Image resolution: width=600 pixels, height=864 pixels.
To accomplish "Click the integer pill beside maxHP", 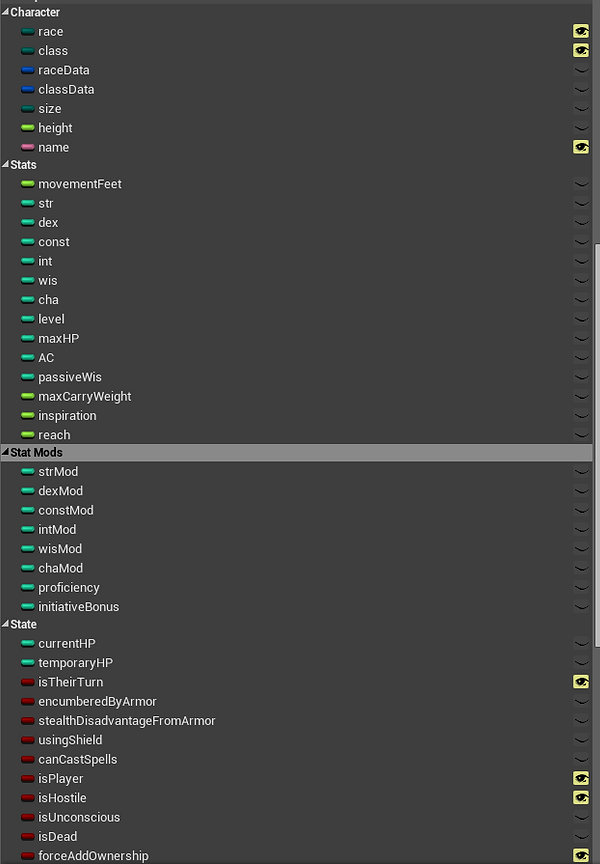I will pos(28,338).
